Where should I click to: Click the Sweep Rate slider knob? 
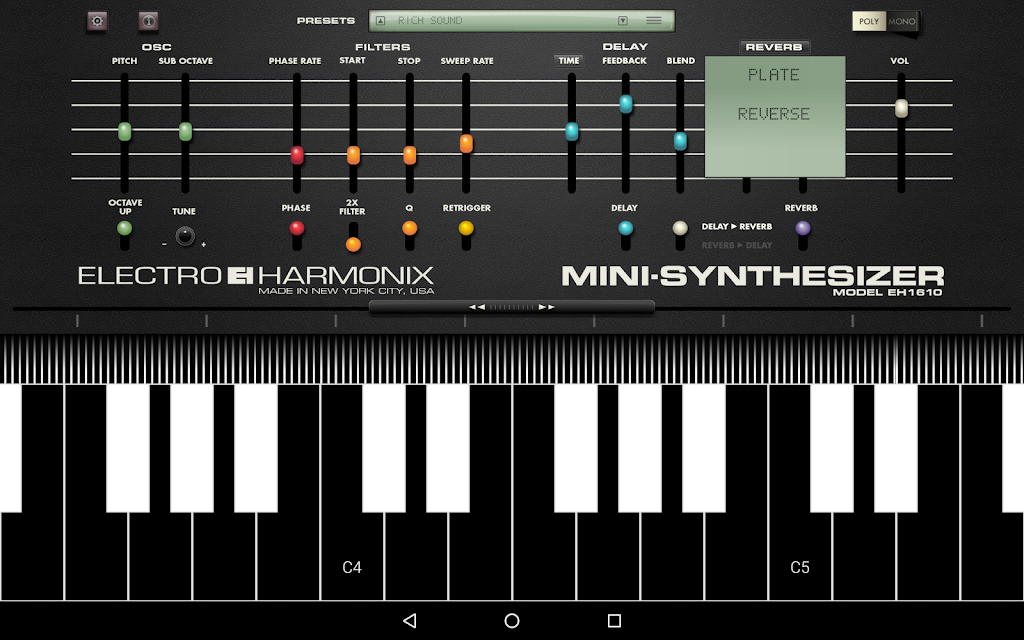tap(466, 143)
